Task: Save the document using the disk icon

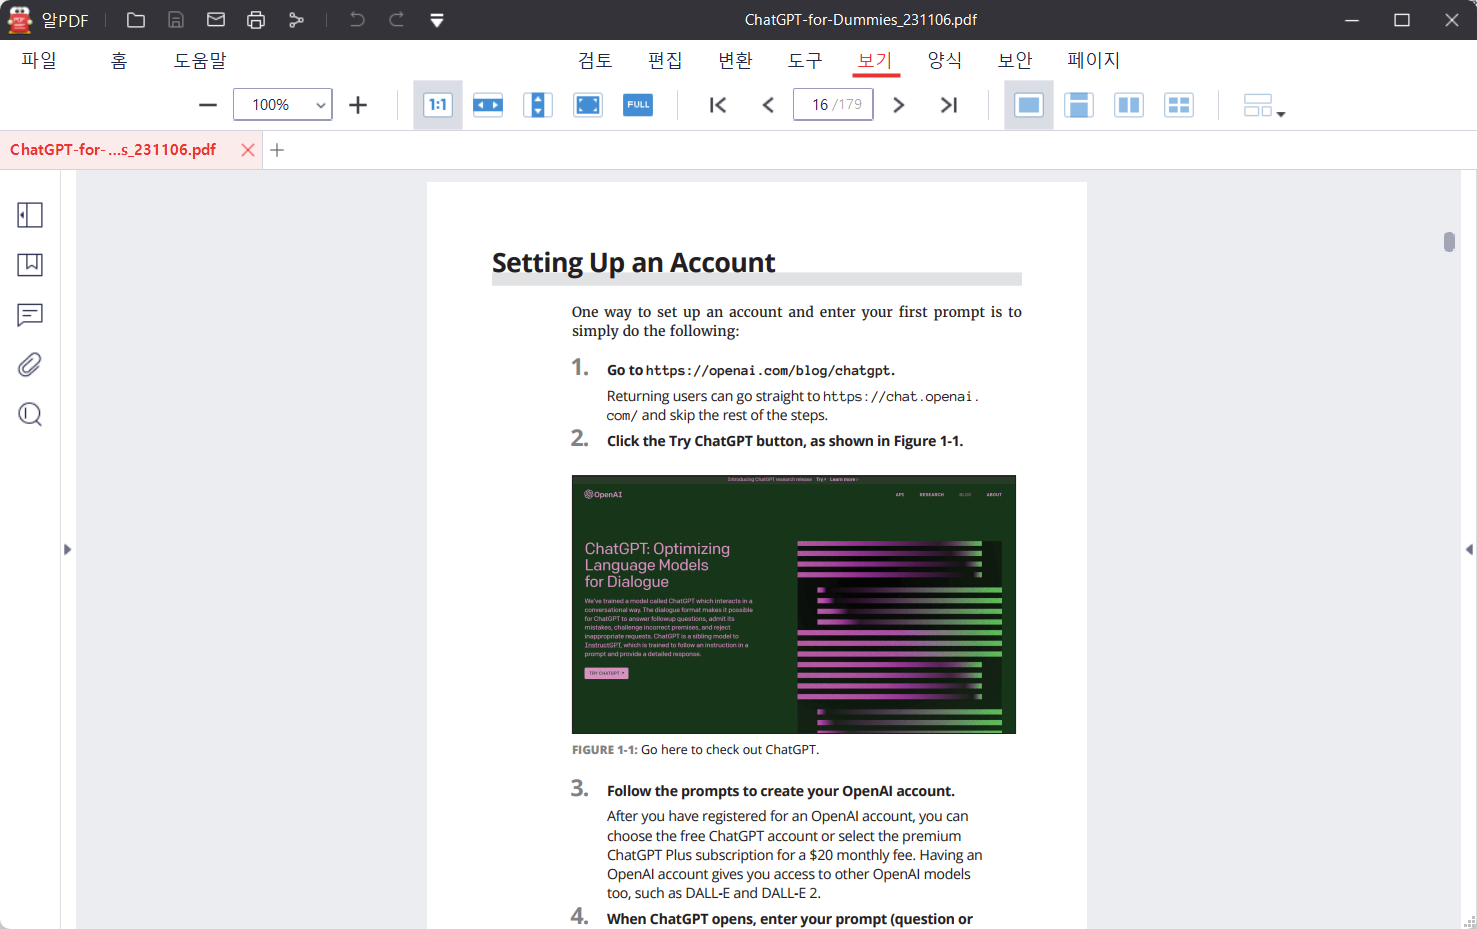Action: pos(176,20)
